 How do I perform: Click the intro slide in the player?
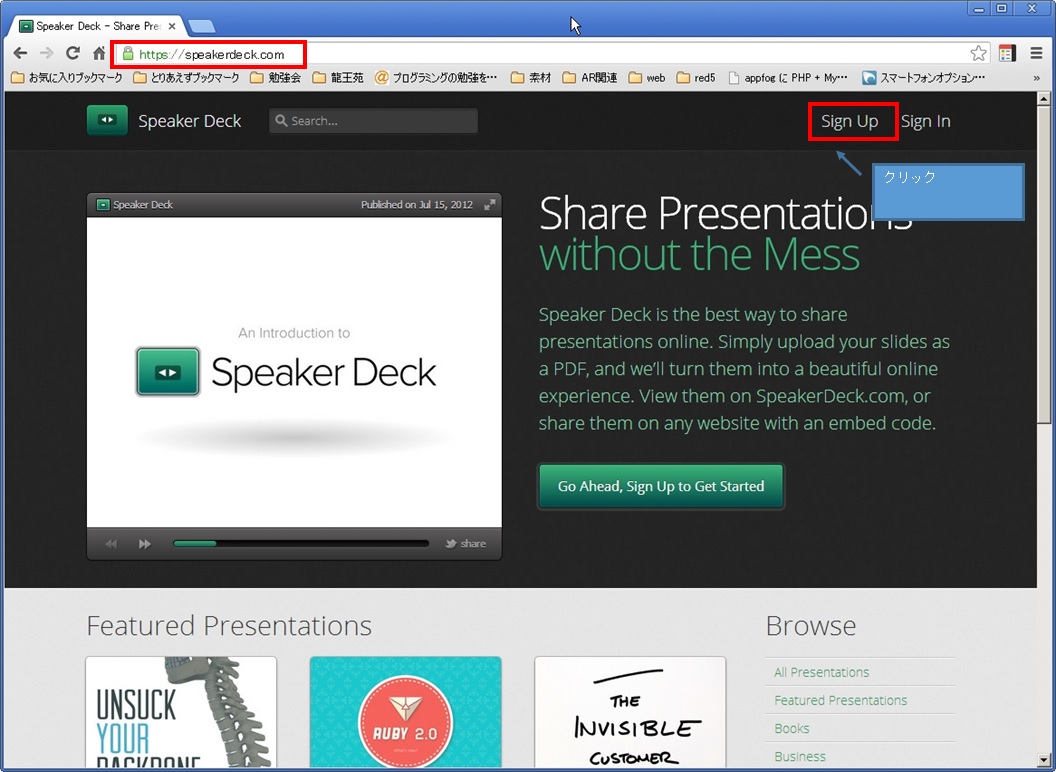294,372
